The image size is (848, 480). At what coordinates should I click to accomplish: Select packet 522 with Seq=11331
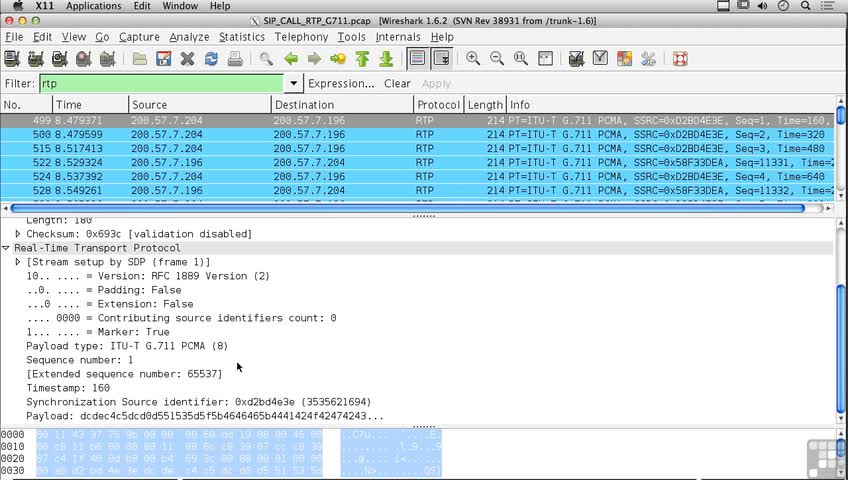pyautogui.click(x=418, y=163)
